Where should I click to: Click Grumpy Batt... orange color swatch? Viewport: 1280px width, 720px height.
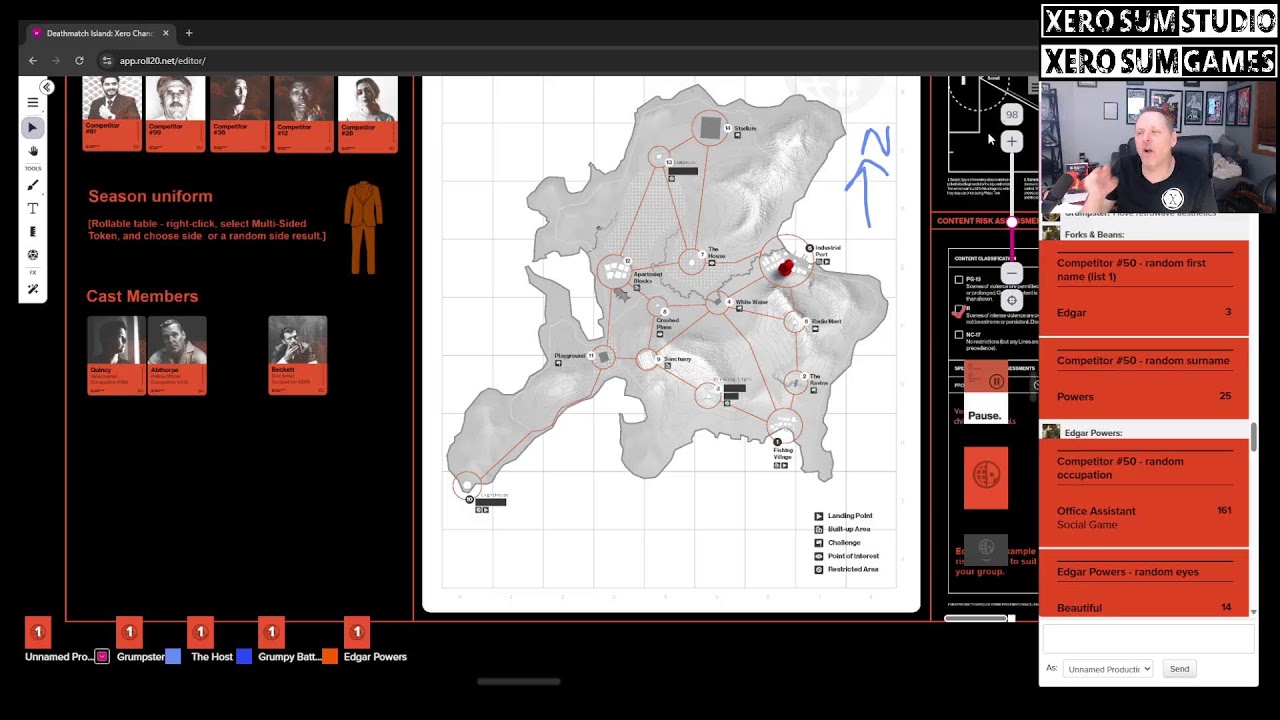click(330, 657)
